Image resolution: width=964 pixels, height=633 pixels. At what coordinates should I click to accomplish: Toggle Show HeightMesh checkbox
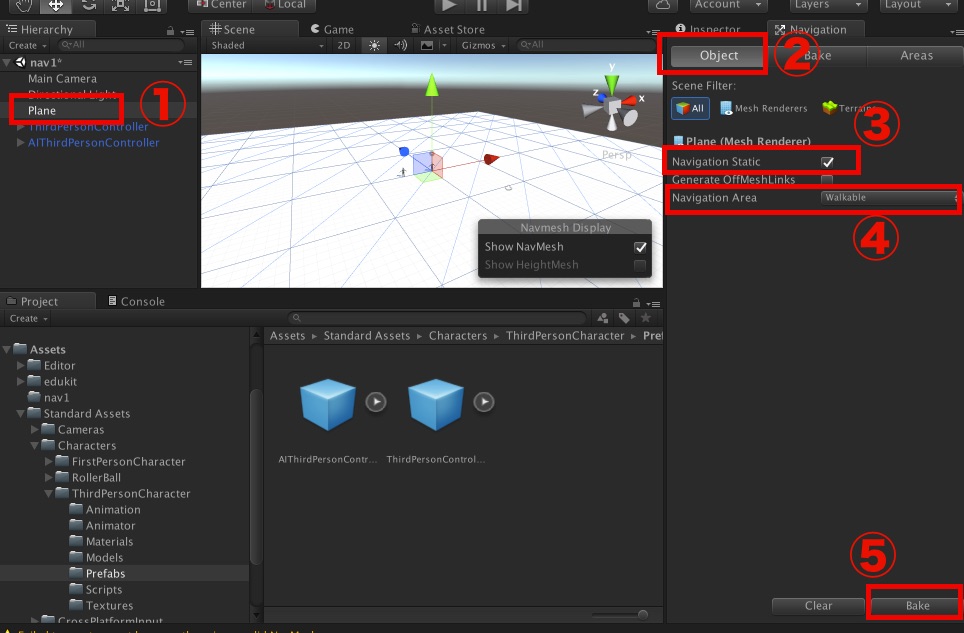(640, 265)
